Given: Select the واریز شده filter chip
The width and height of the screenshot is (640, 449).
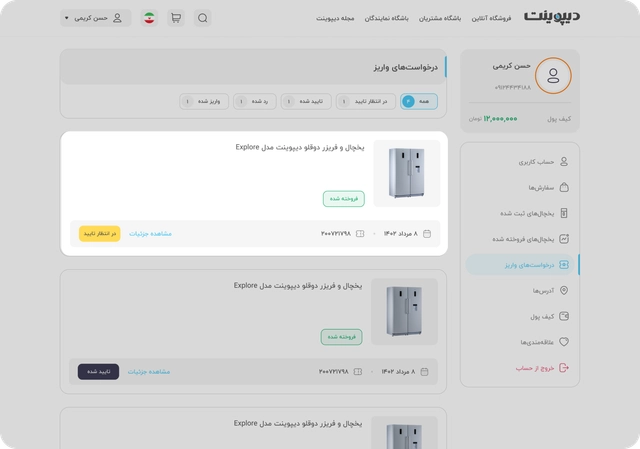Looking at the screenshot, I should 204,101.
